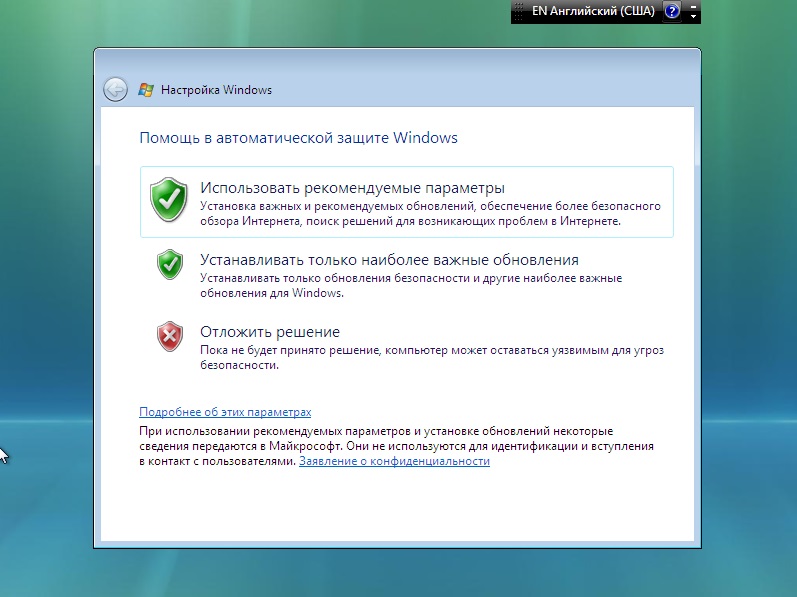The height and width of the screenshot is (597, 797).
Task: Click the language bar drag handle
Action: [518, 11]
